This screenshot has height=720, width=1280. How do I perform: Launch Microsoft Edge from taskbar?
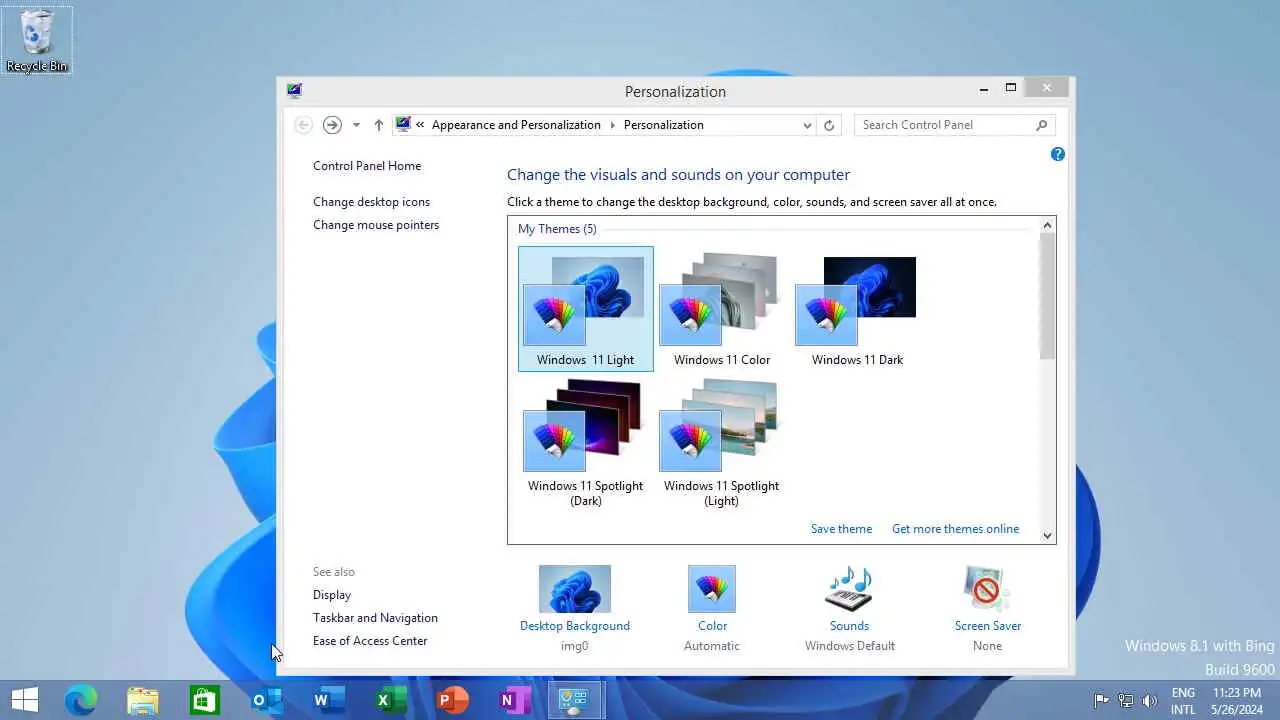point(81,700)
